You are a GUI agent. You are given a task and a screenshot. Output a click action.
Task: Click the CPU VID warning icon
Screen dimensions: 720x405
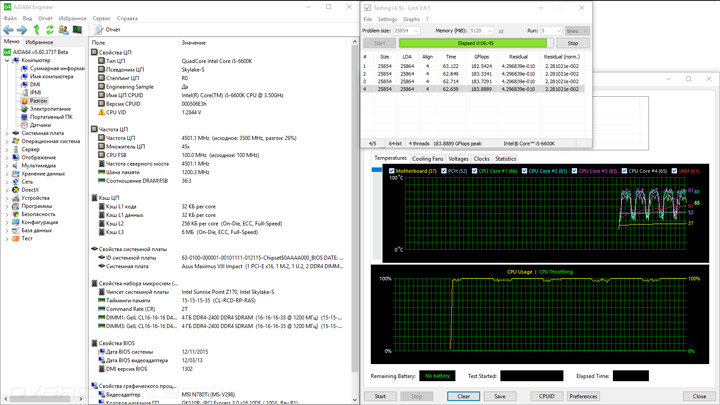(x=101, y=112)
